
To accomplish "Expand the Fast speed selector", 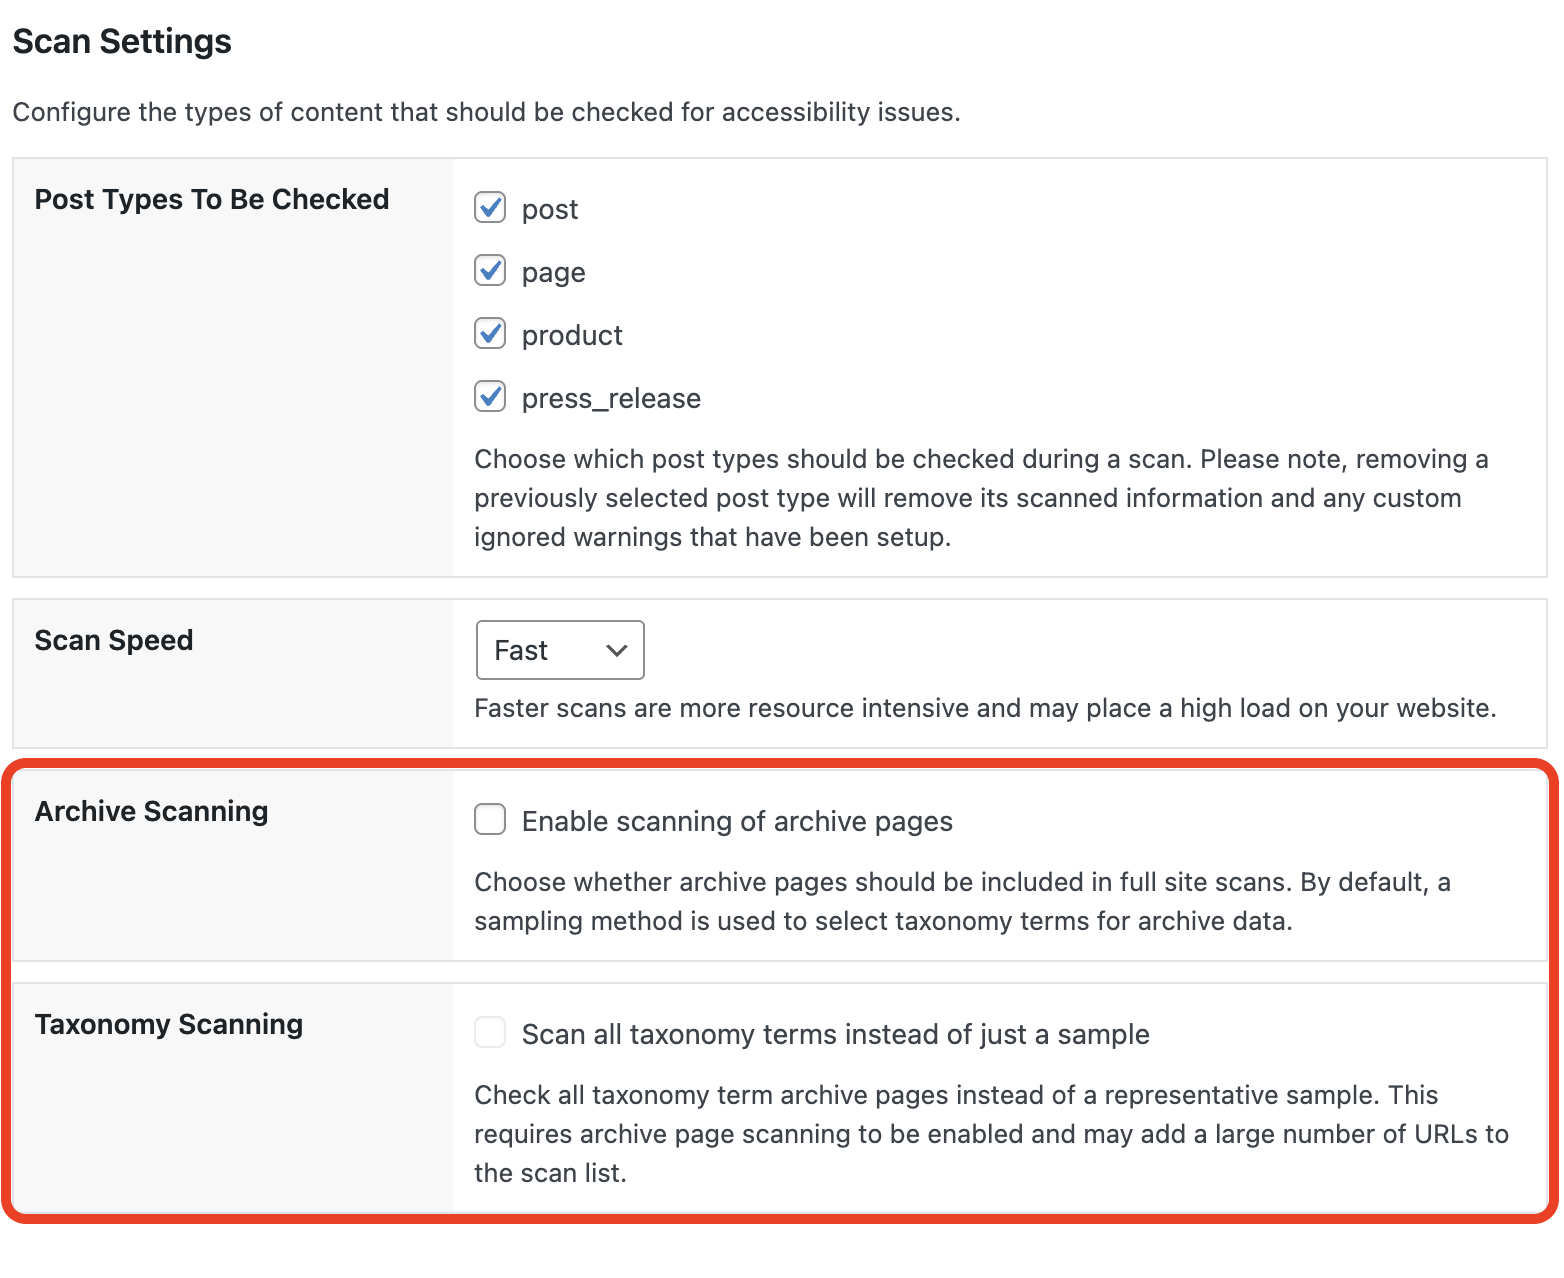I will pyautogui.click(x=559, y=649).
